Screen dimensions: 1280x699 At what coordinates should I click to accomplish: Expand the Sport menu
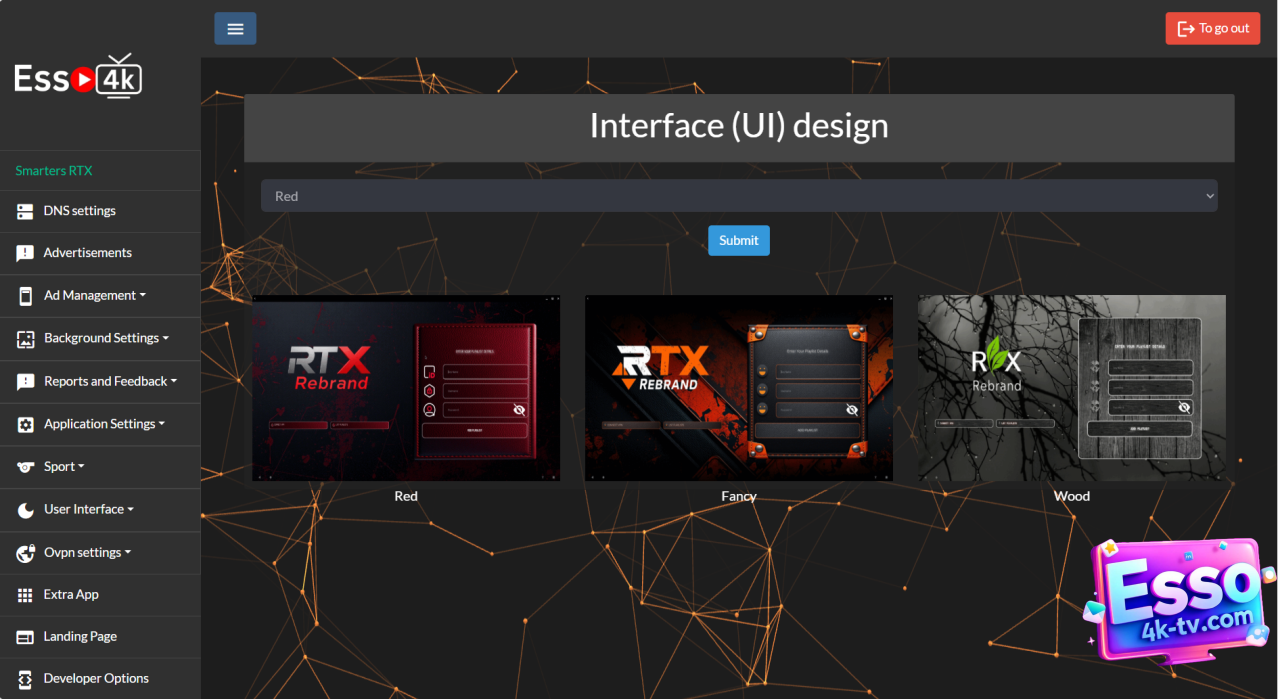pyautogui.click(x=64, y=467)
